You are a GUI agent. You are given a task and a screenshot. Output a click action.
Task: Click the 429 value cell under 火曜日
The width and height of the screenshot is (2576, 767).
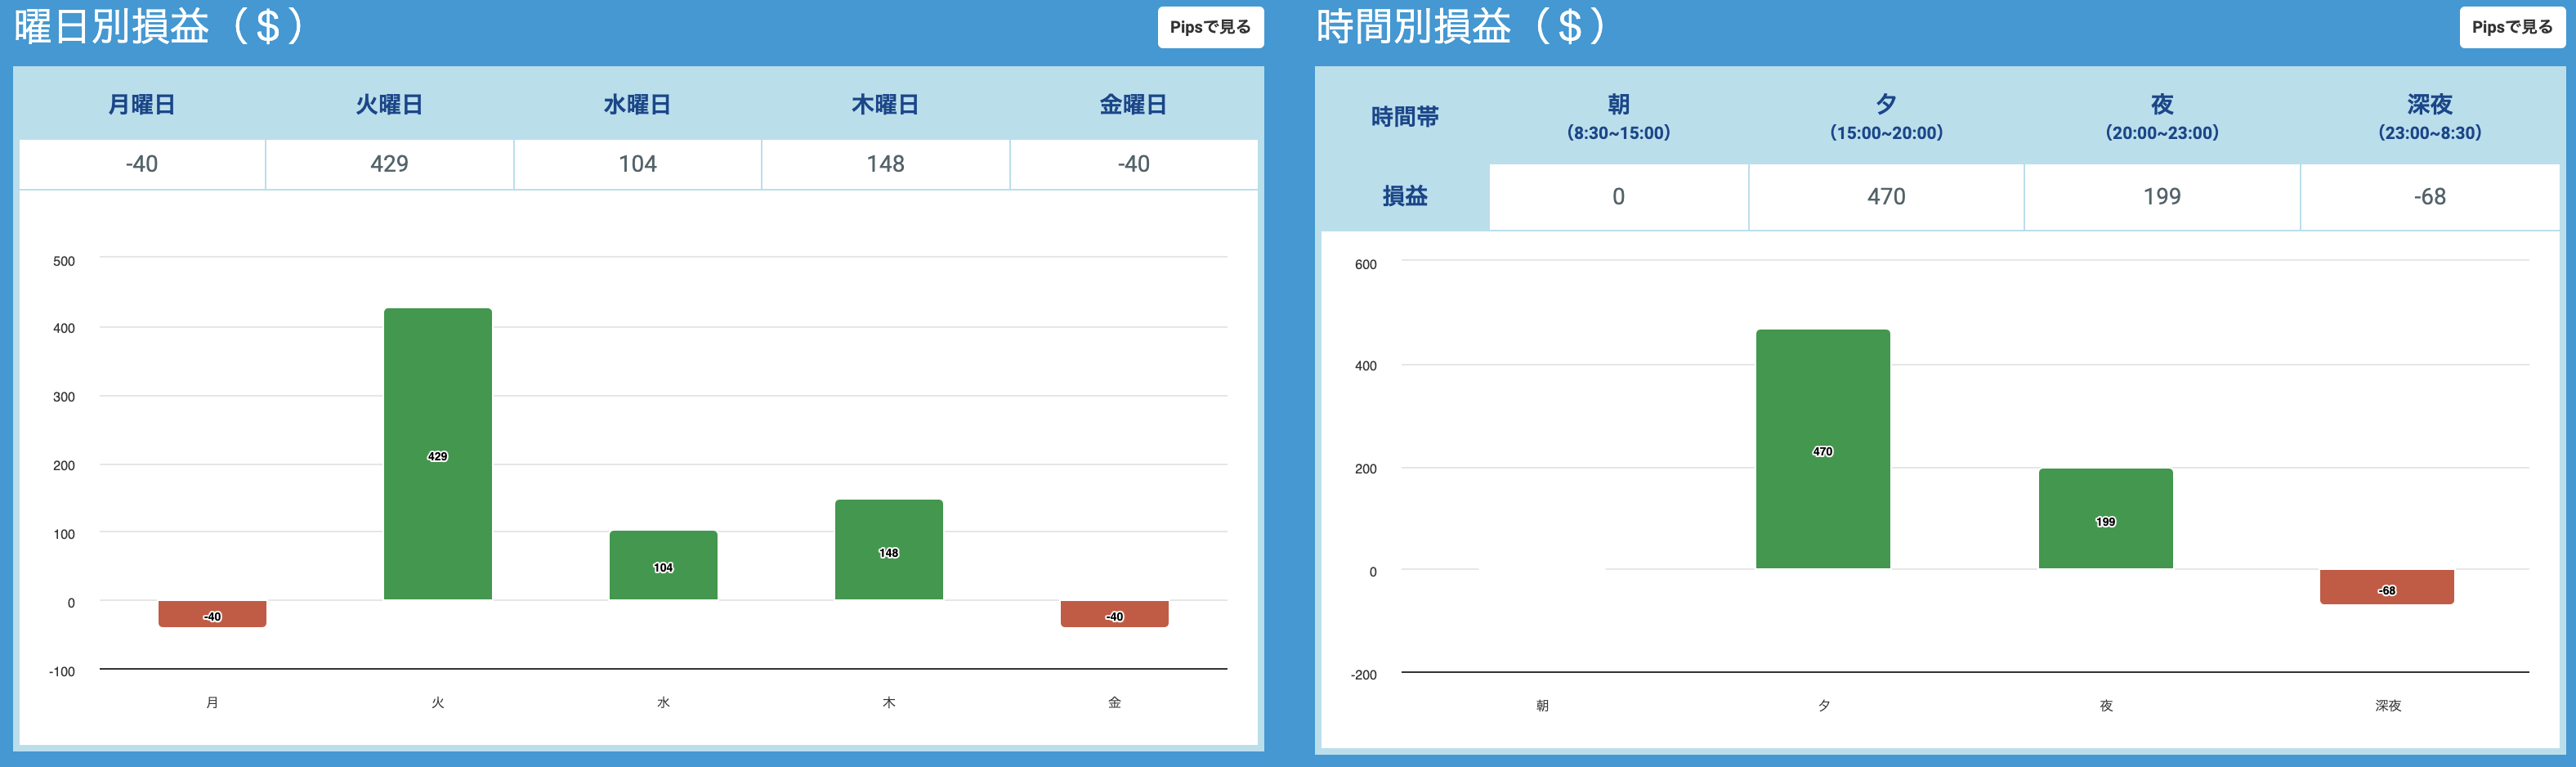click(390, 164)
